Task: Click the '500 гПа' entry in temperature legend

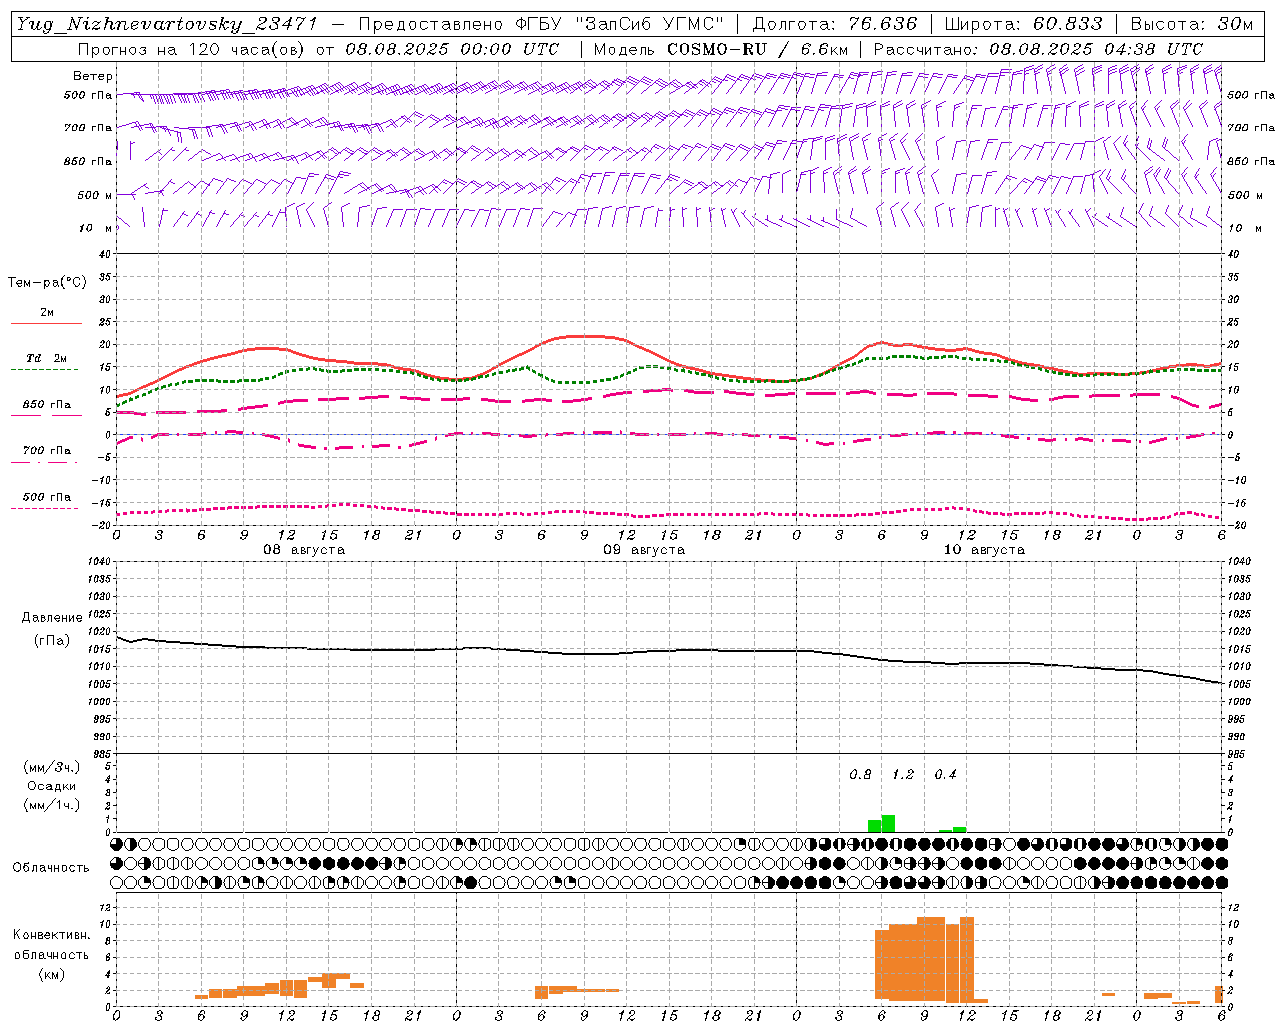Action: (47, 497)
